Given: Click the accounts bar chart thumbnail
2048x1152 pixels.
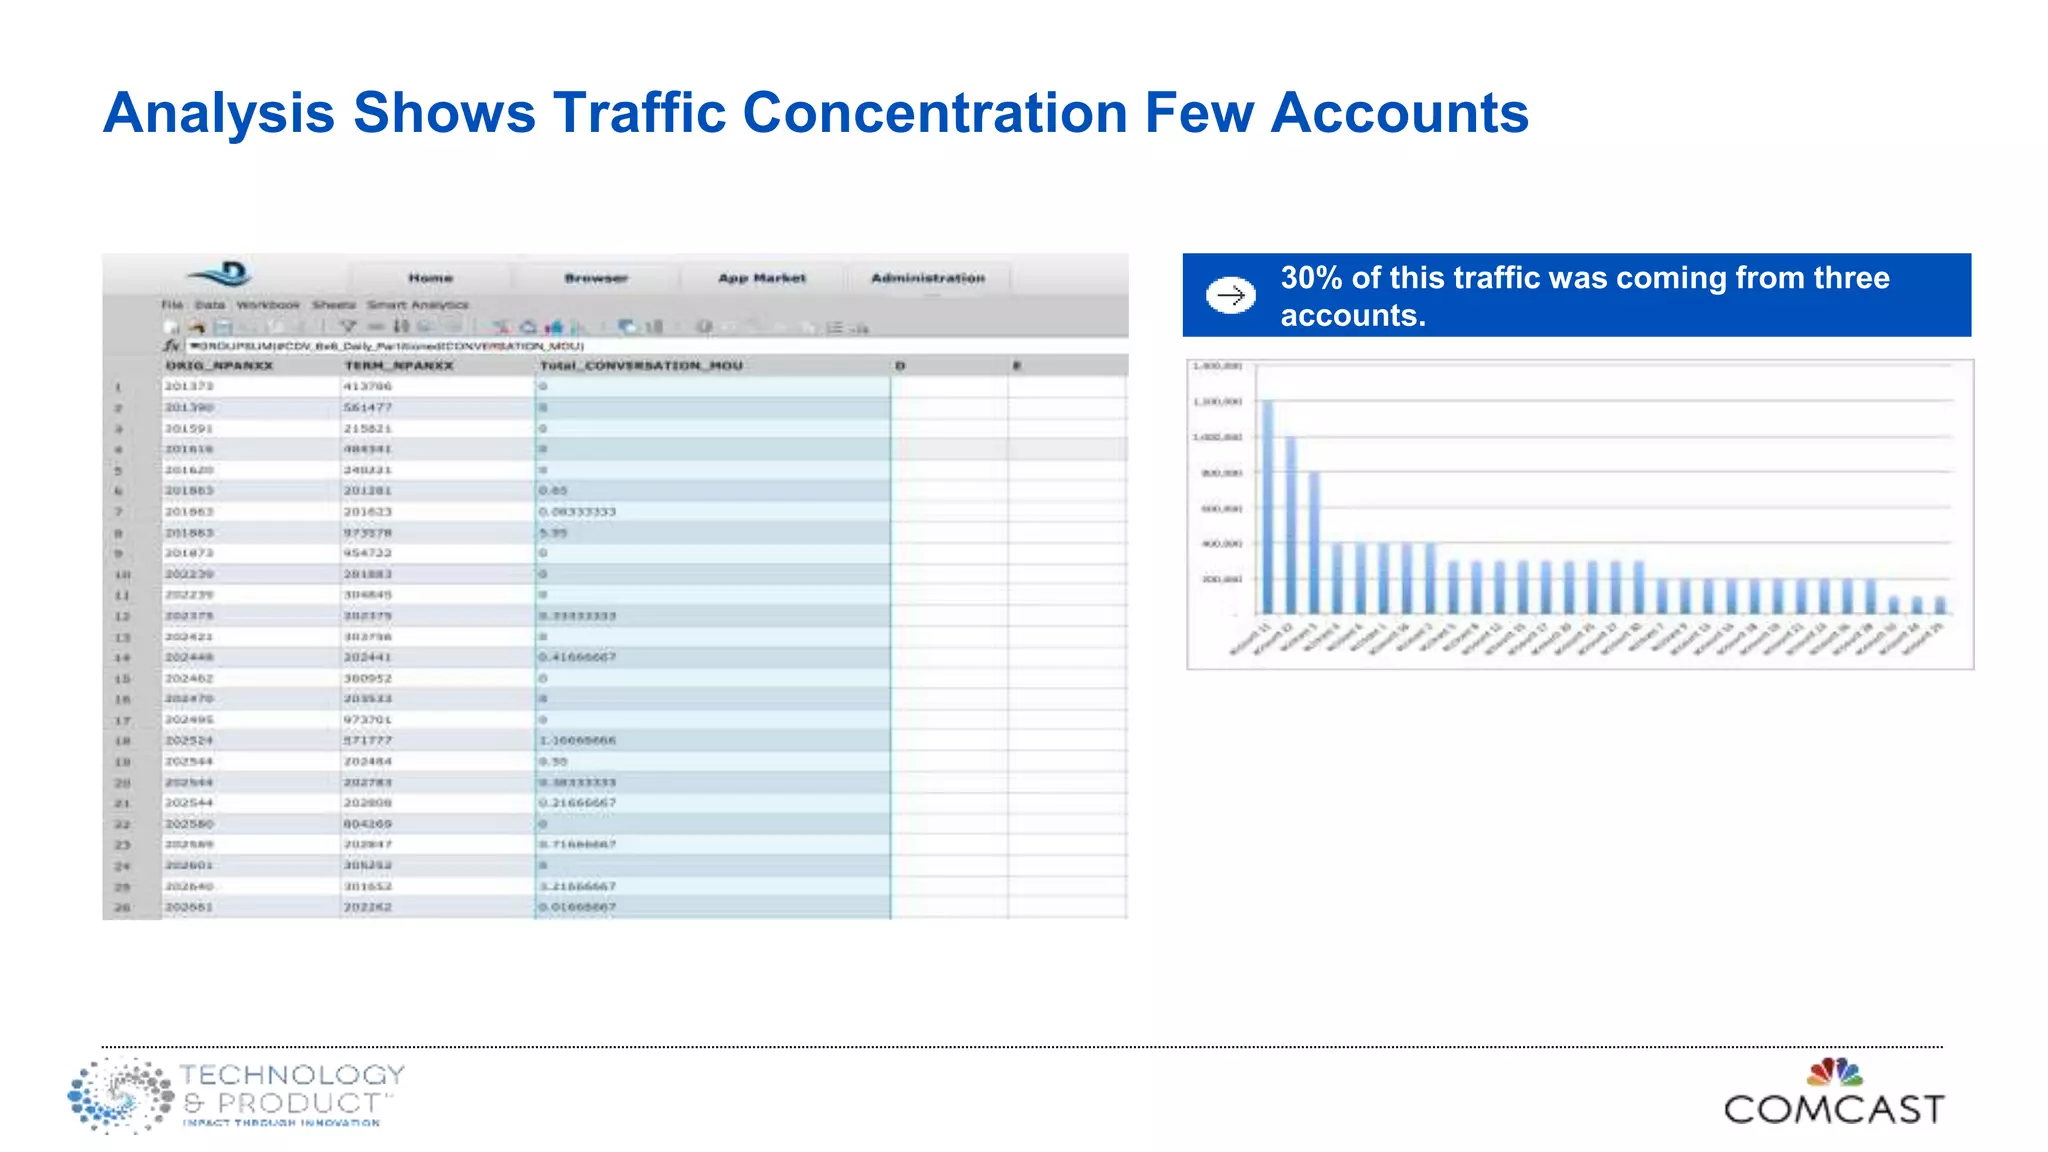Looking at the screenshot, I should point(1580,514).
